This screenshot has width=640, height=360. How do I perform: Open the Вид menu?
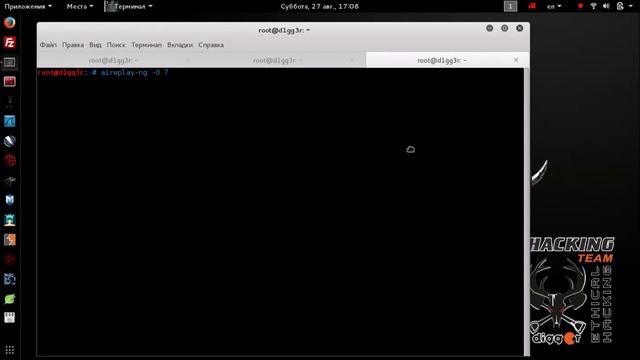[x=95, y=45]
